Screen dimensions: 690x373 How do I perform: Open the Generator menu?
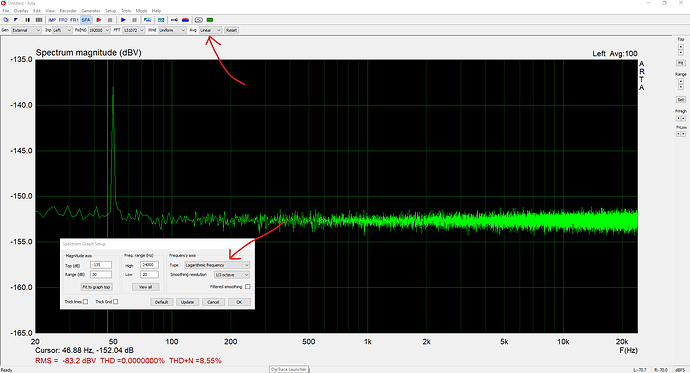[91, 11]
